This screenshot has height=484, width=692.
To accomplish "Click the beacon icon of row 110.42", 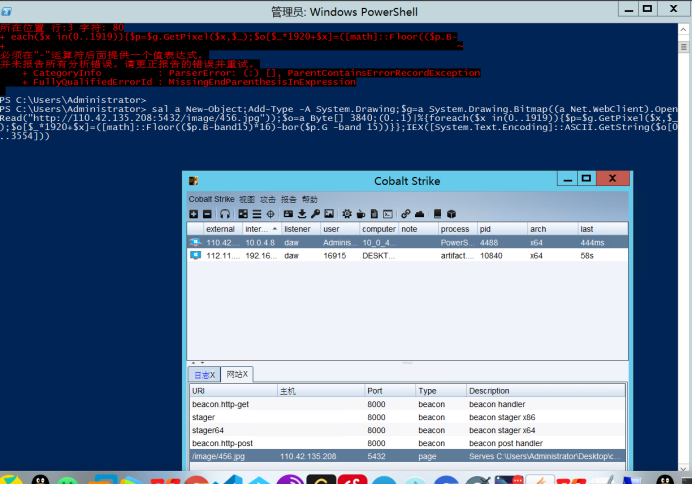I will [195, 242].
